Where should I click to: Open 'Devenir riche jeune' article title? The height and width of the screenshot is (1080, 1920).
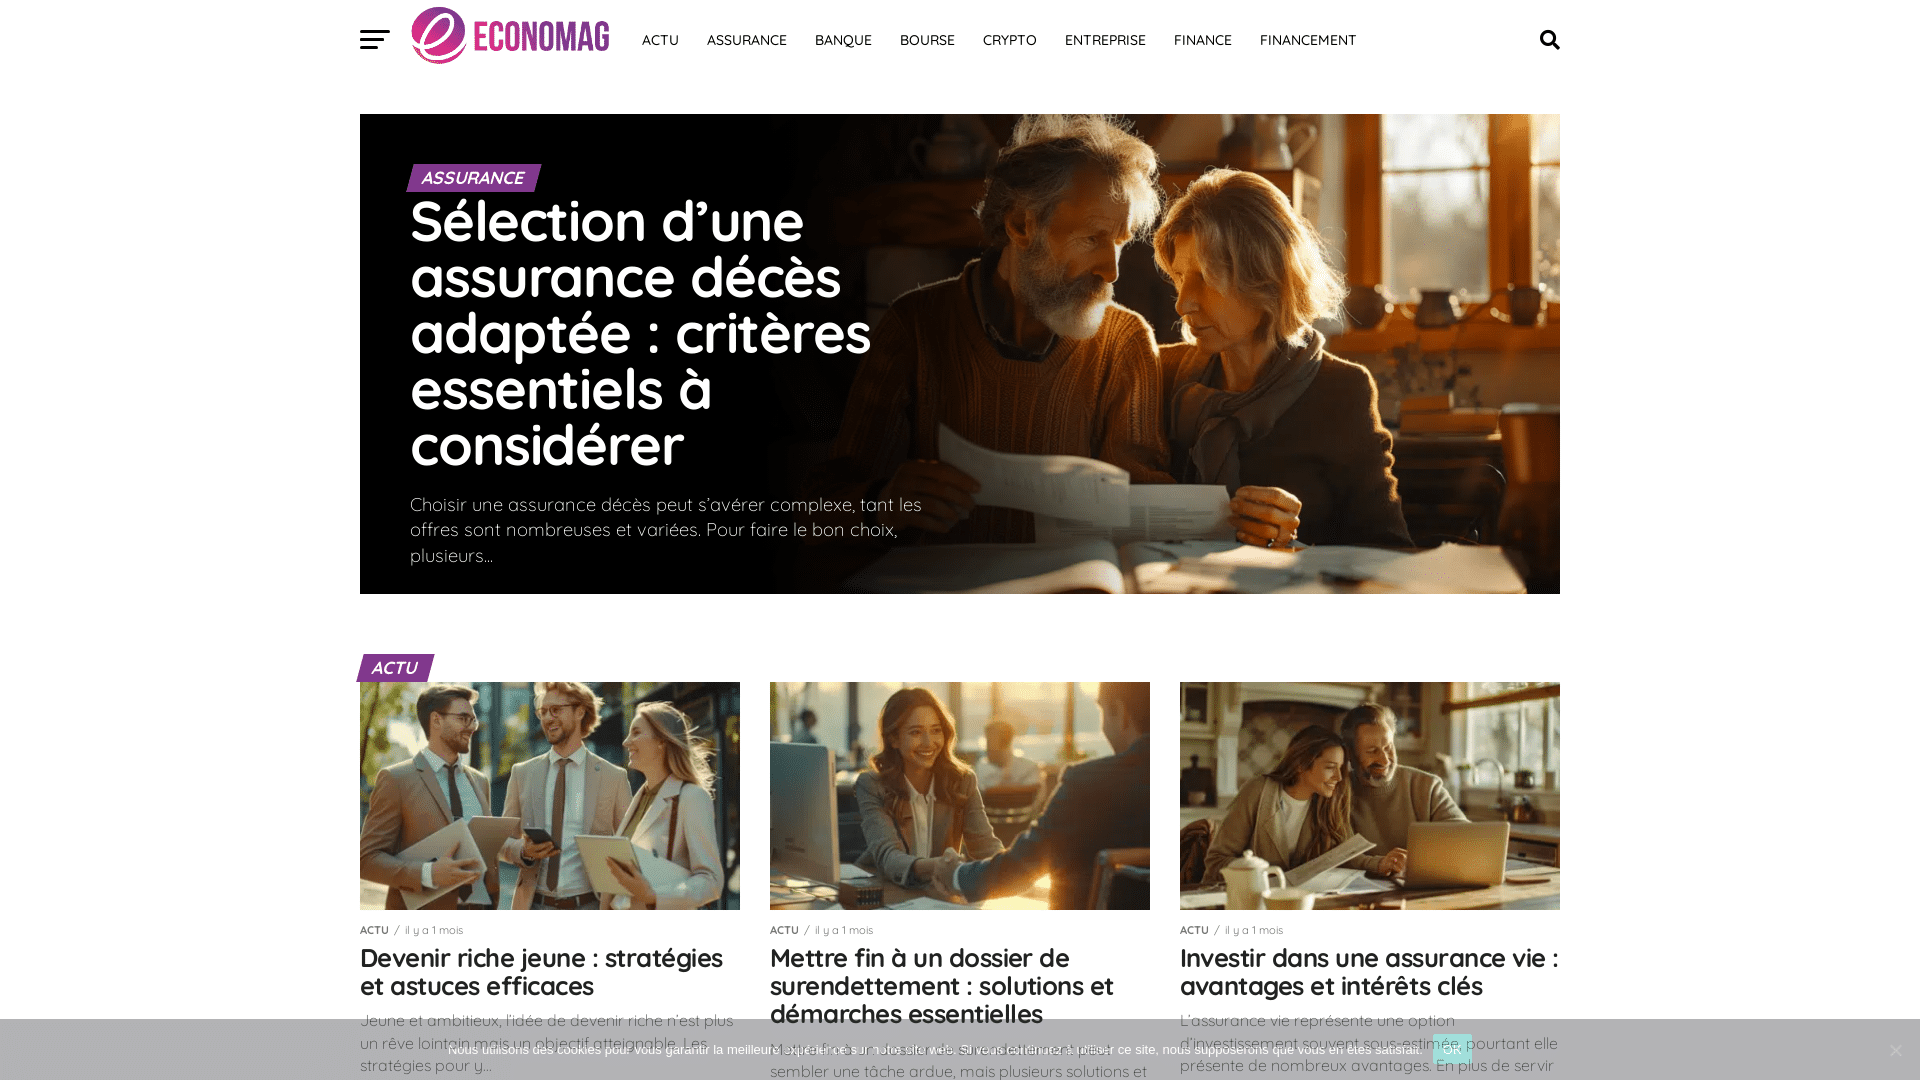(541, 972)
